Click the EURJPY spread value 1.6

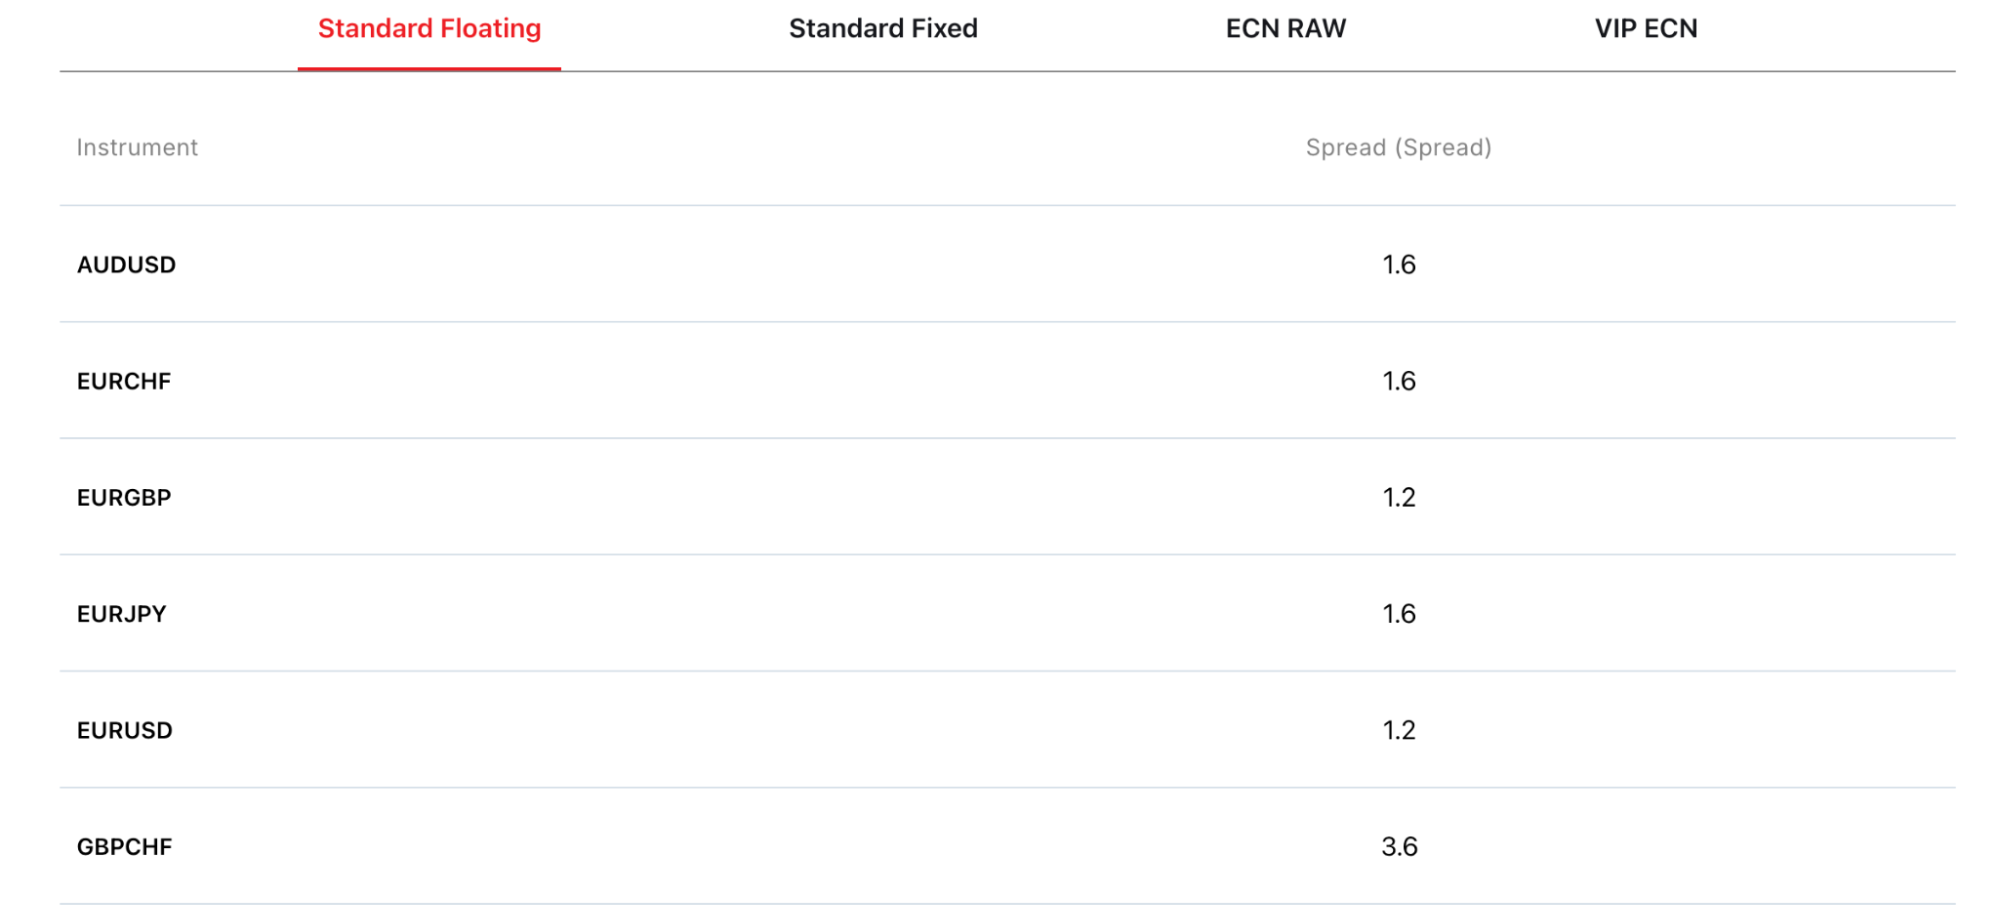pyautogui.click(x=1398, y=614)
